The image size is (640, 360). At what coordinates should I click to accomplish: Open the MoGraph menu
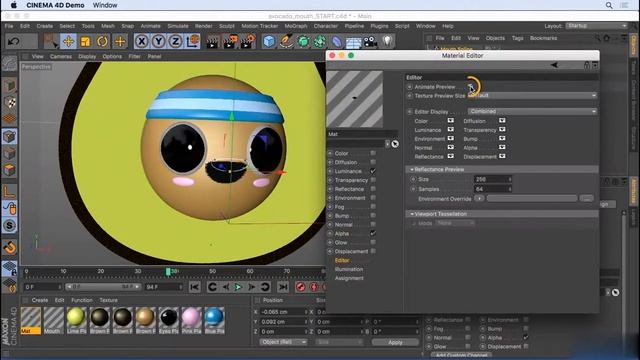point(296,26)
